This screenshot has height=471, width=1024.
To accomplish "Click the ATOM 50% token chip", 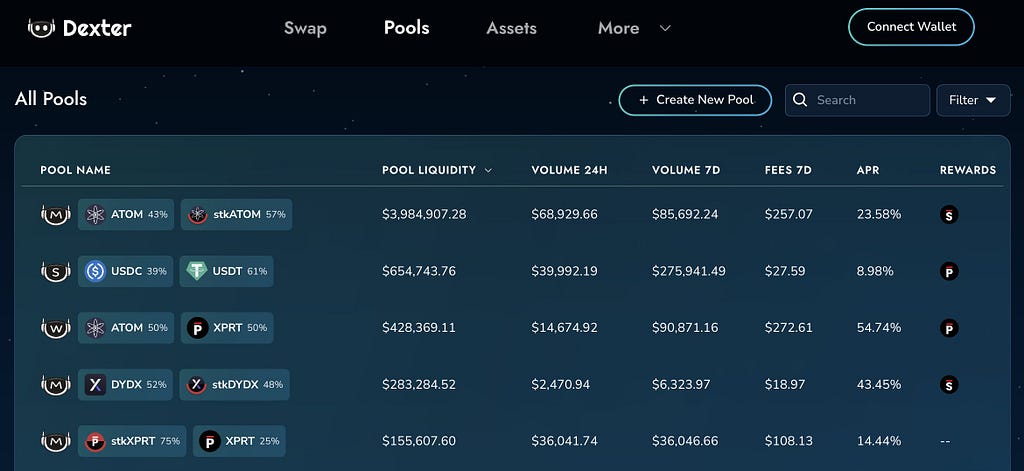I will (x=126, y=328).
